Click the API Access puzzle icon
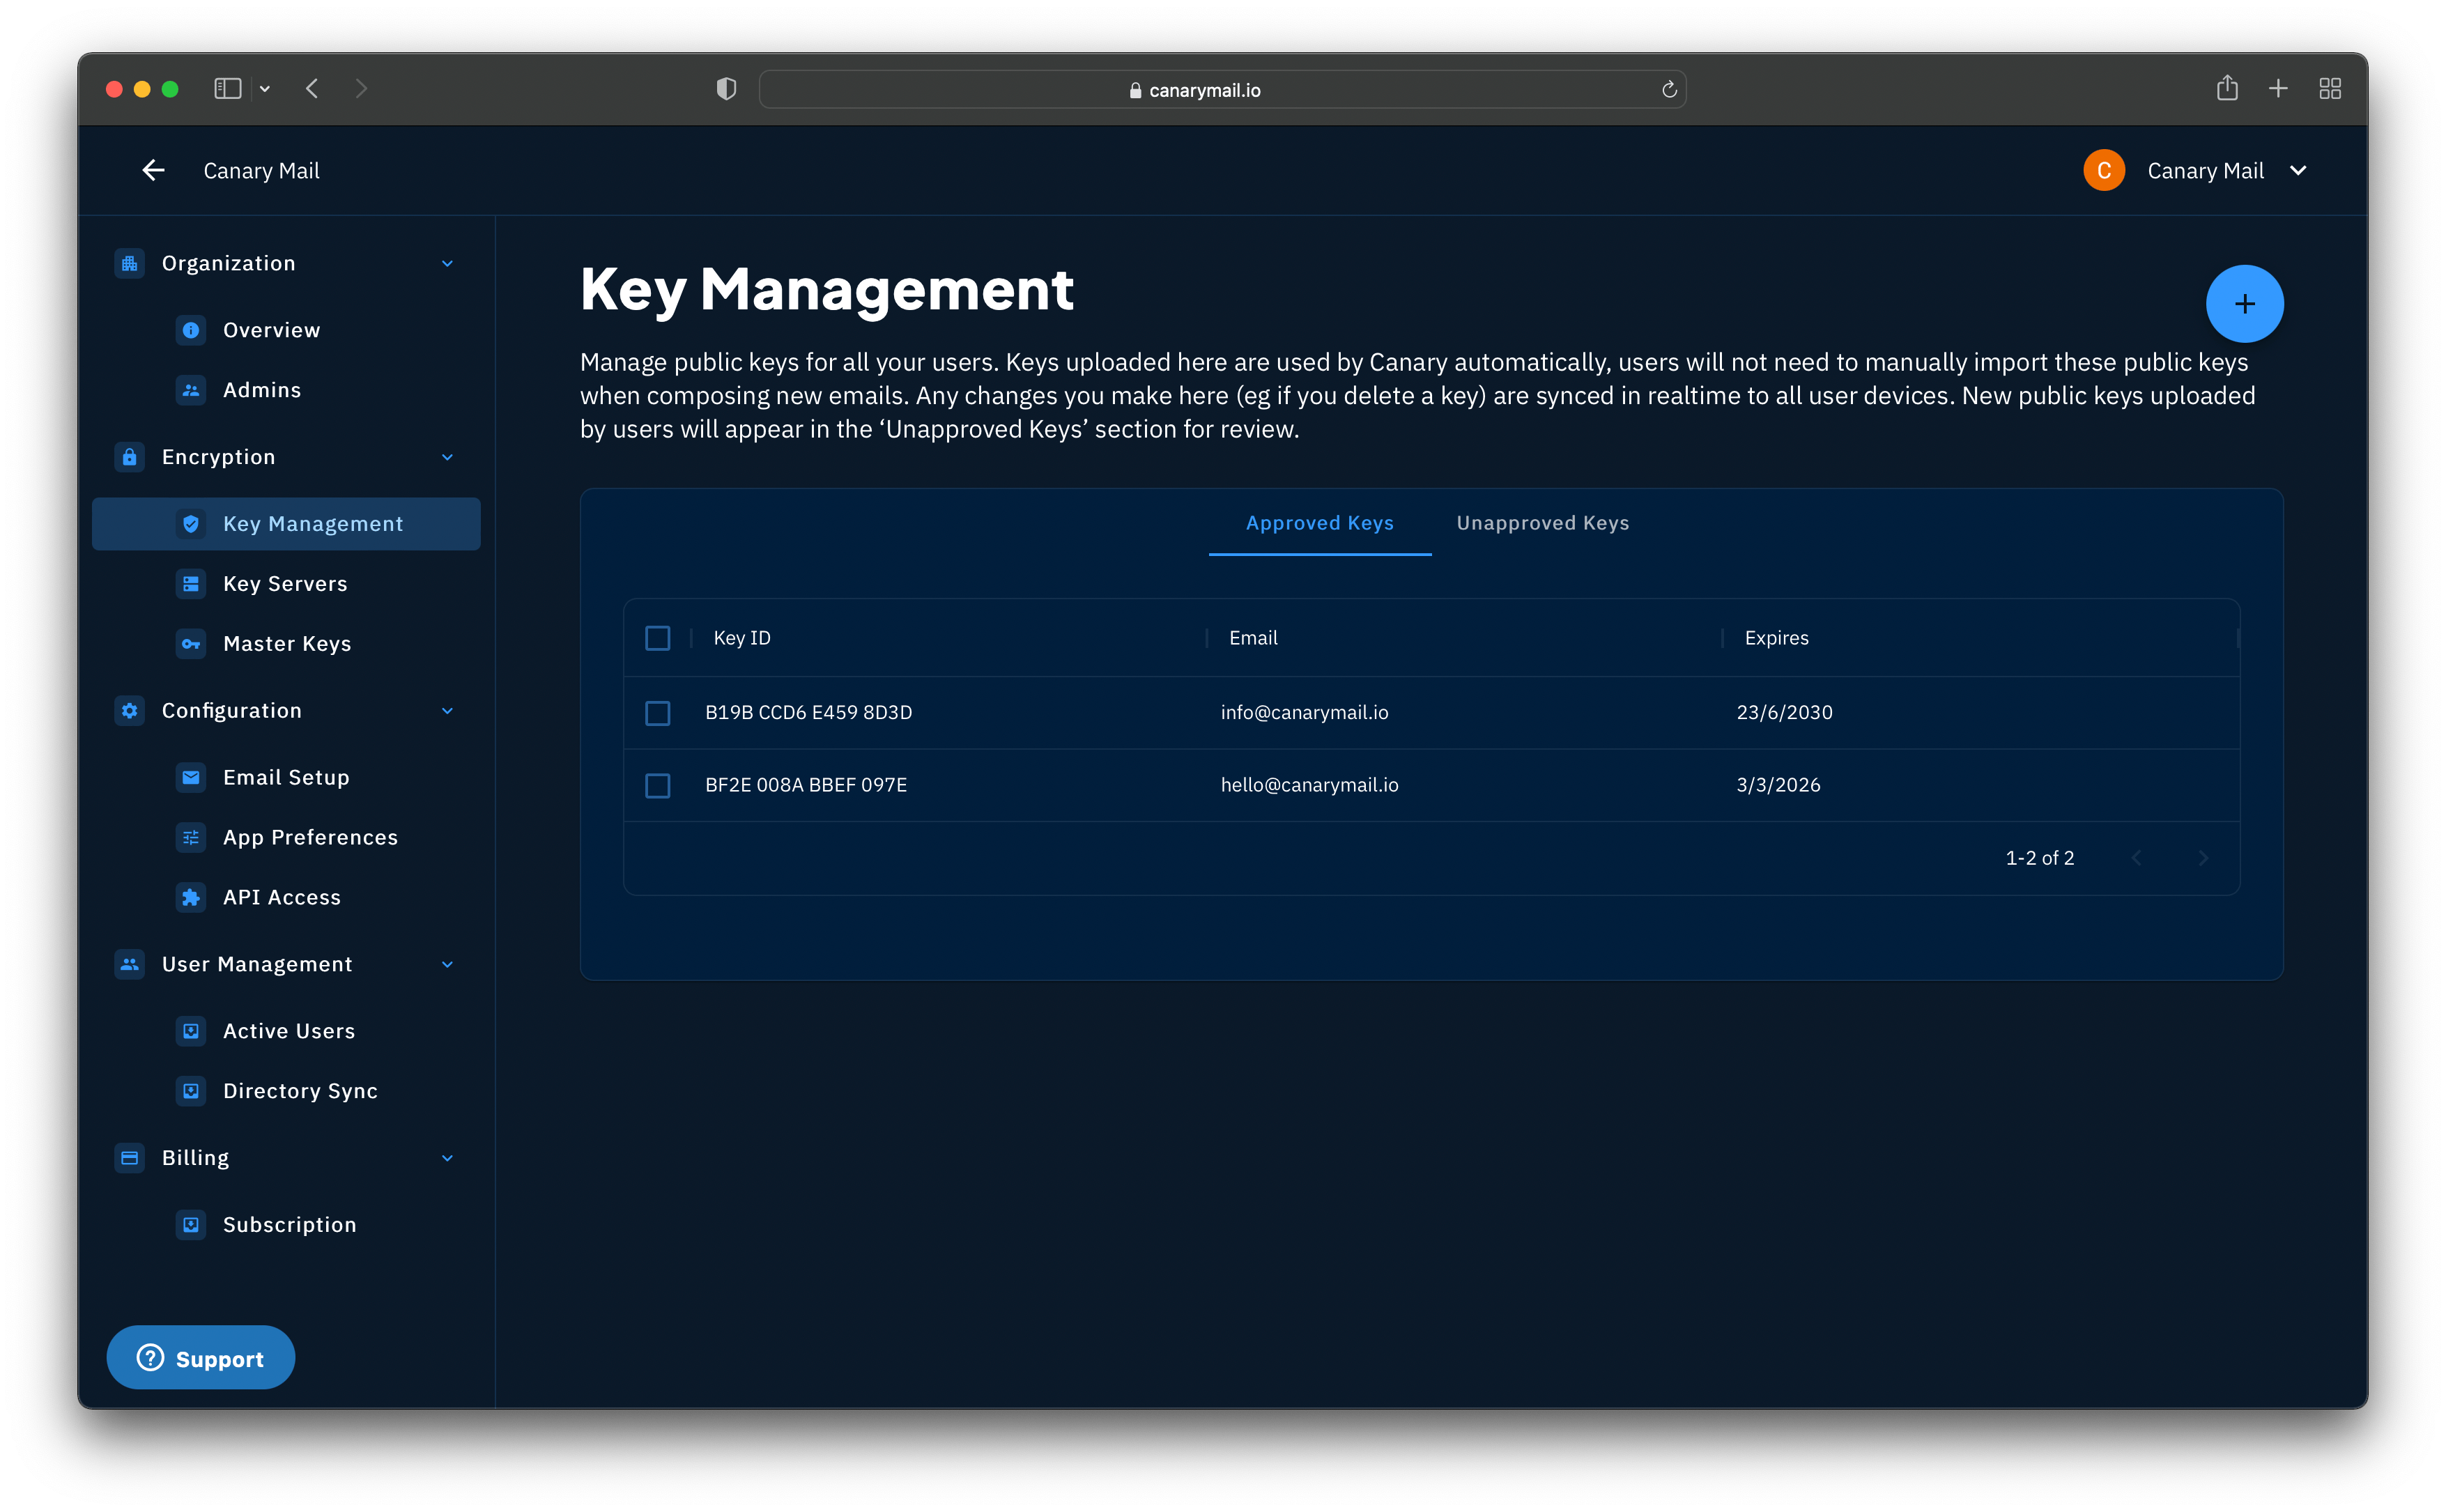The height and width of the screenshot is (1512, 2446). click(x=191, y=897)
